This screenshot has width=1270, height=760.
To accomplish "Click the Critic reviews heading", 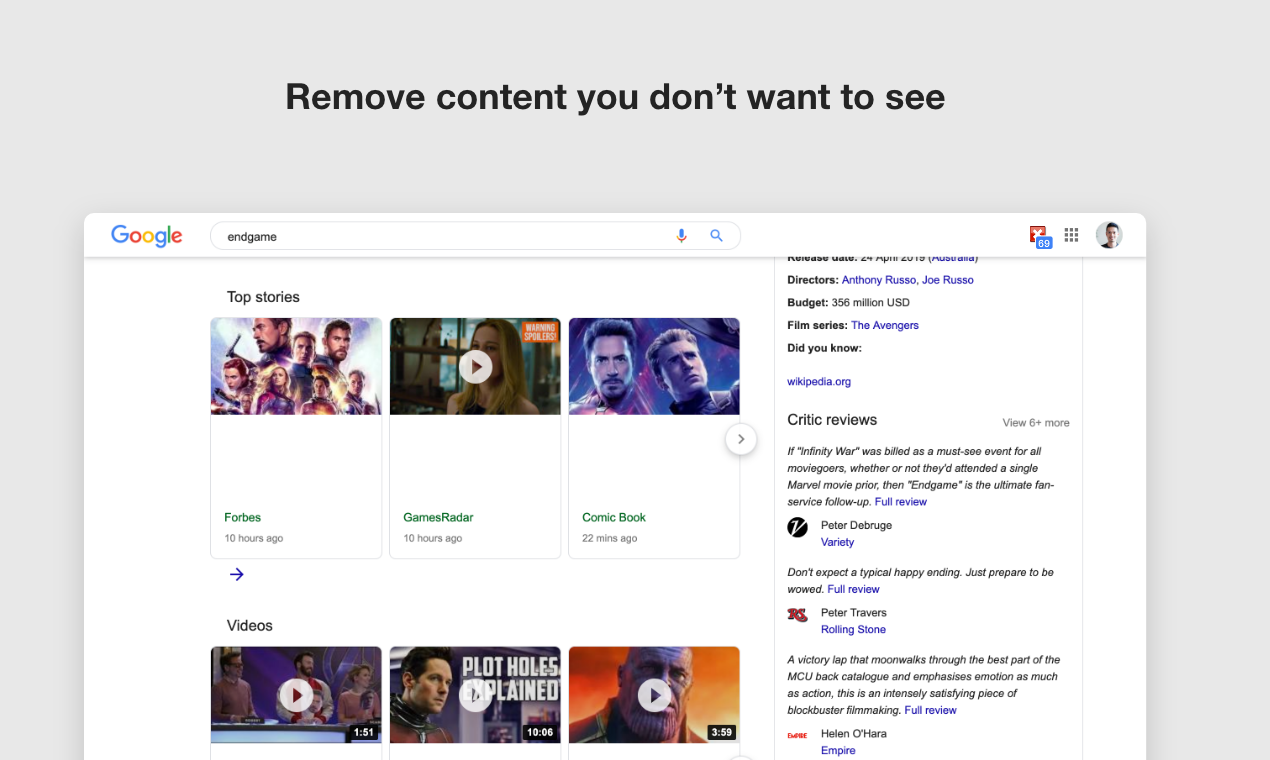I will [832, 420].
